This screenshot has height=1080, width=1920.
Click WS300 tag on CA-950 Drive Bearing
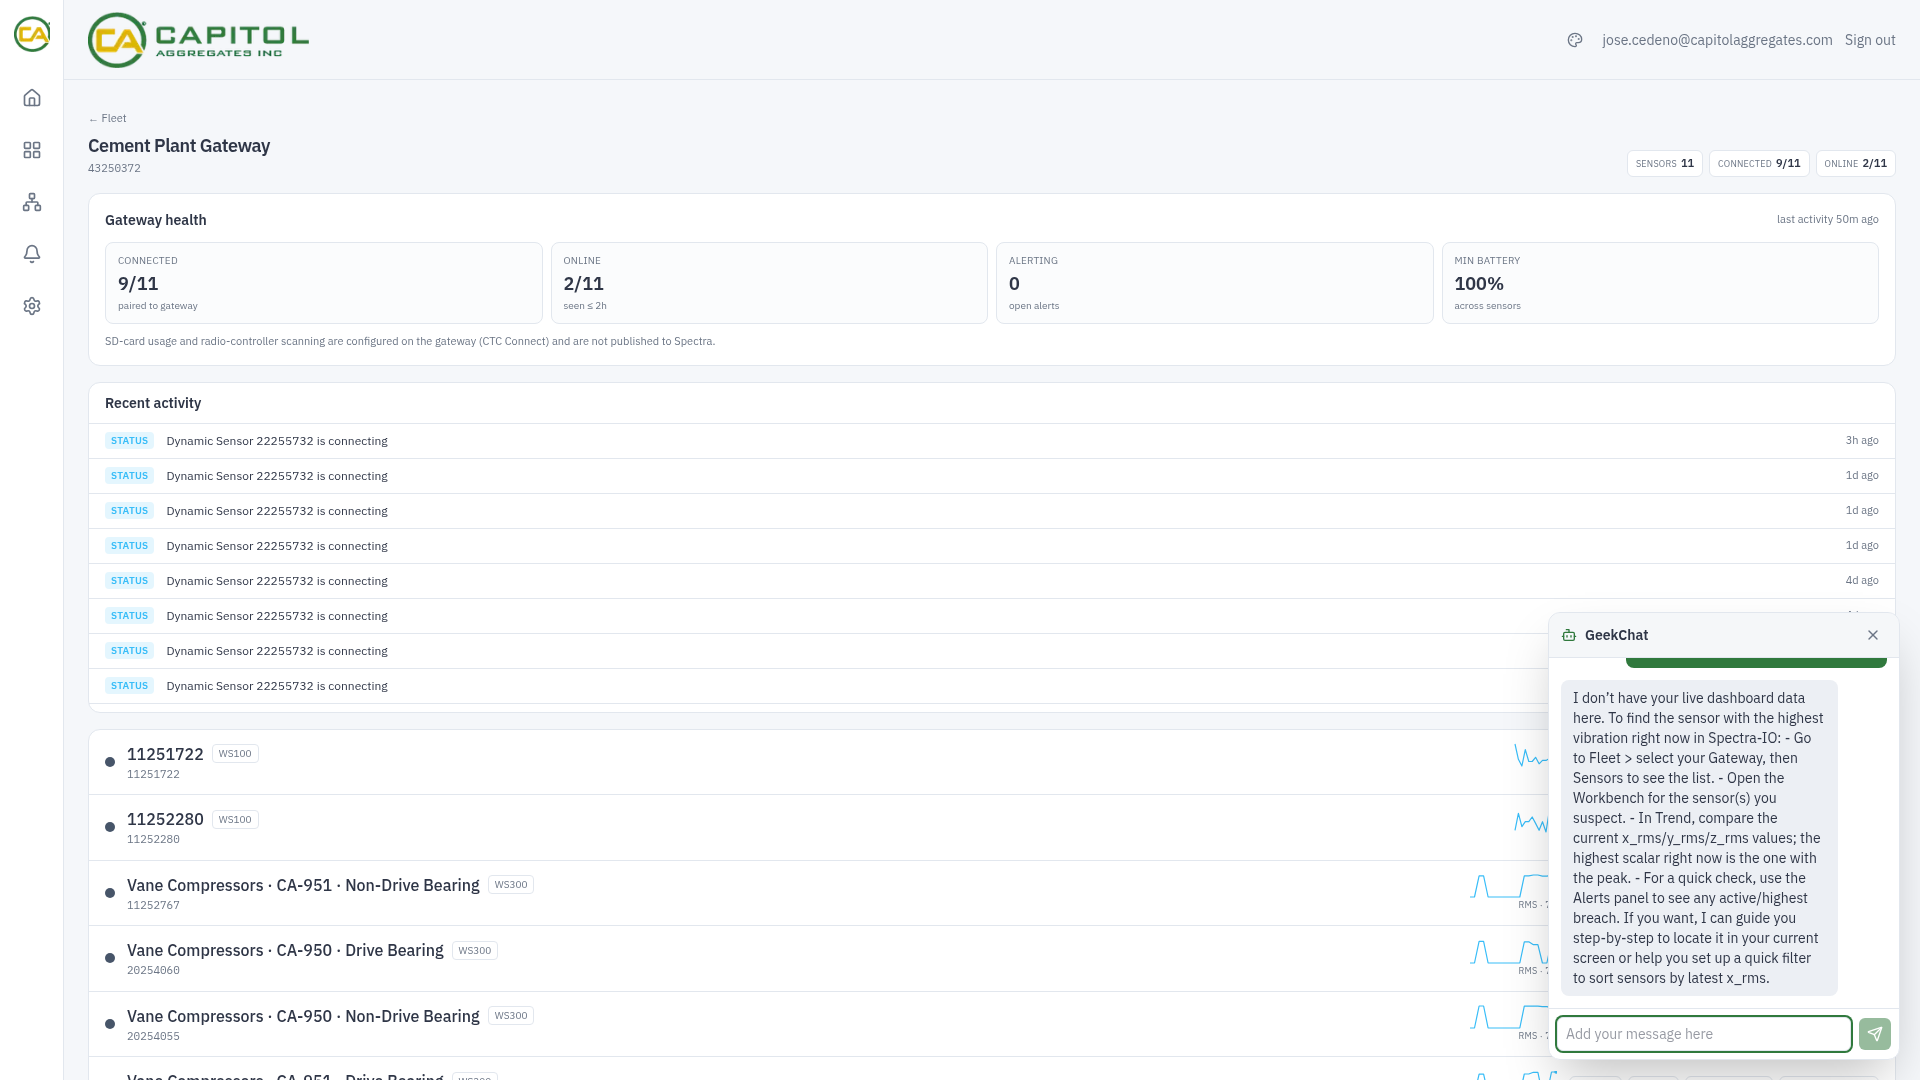click(475, 951)
